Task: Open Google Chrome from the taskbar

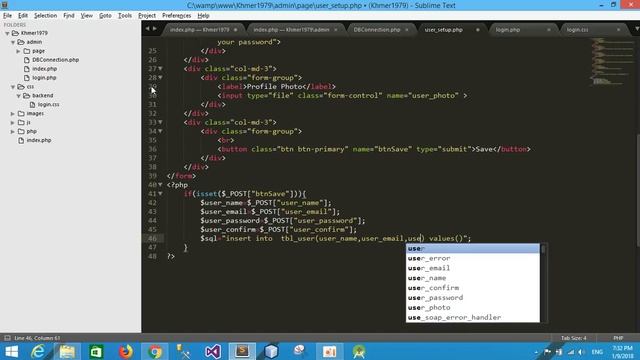Action: pyautogui.click(x=155, y=351)
